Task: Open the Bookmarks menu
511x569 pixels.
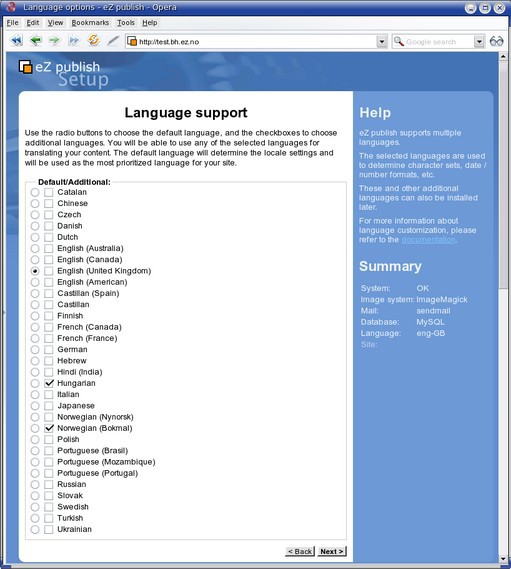Action: (90, 23)
